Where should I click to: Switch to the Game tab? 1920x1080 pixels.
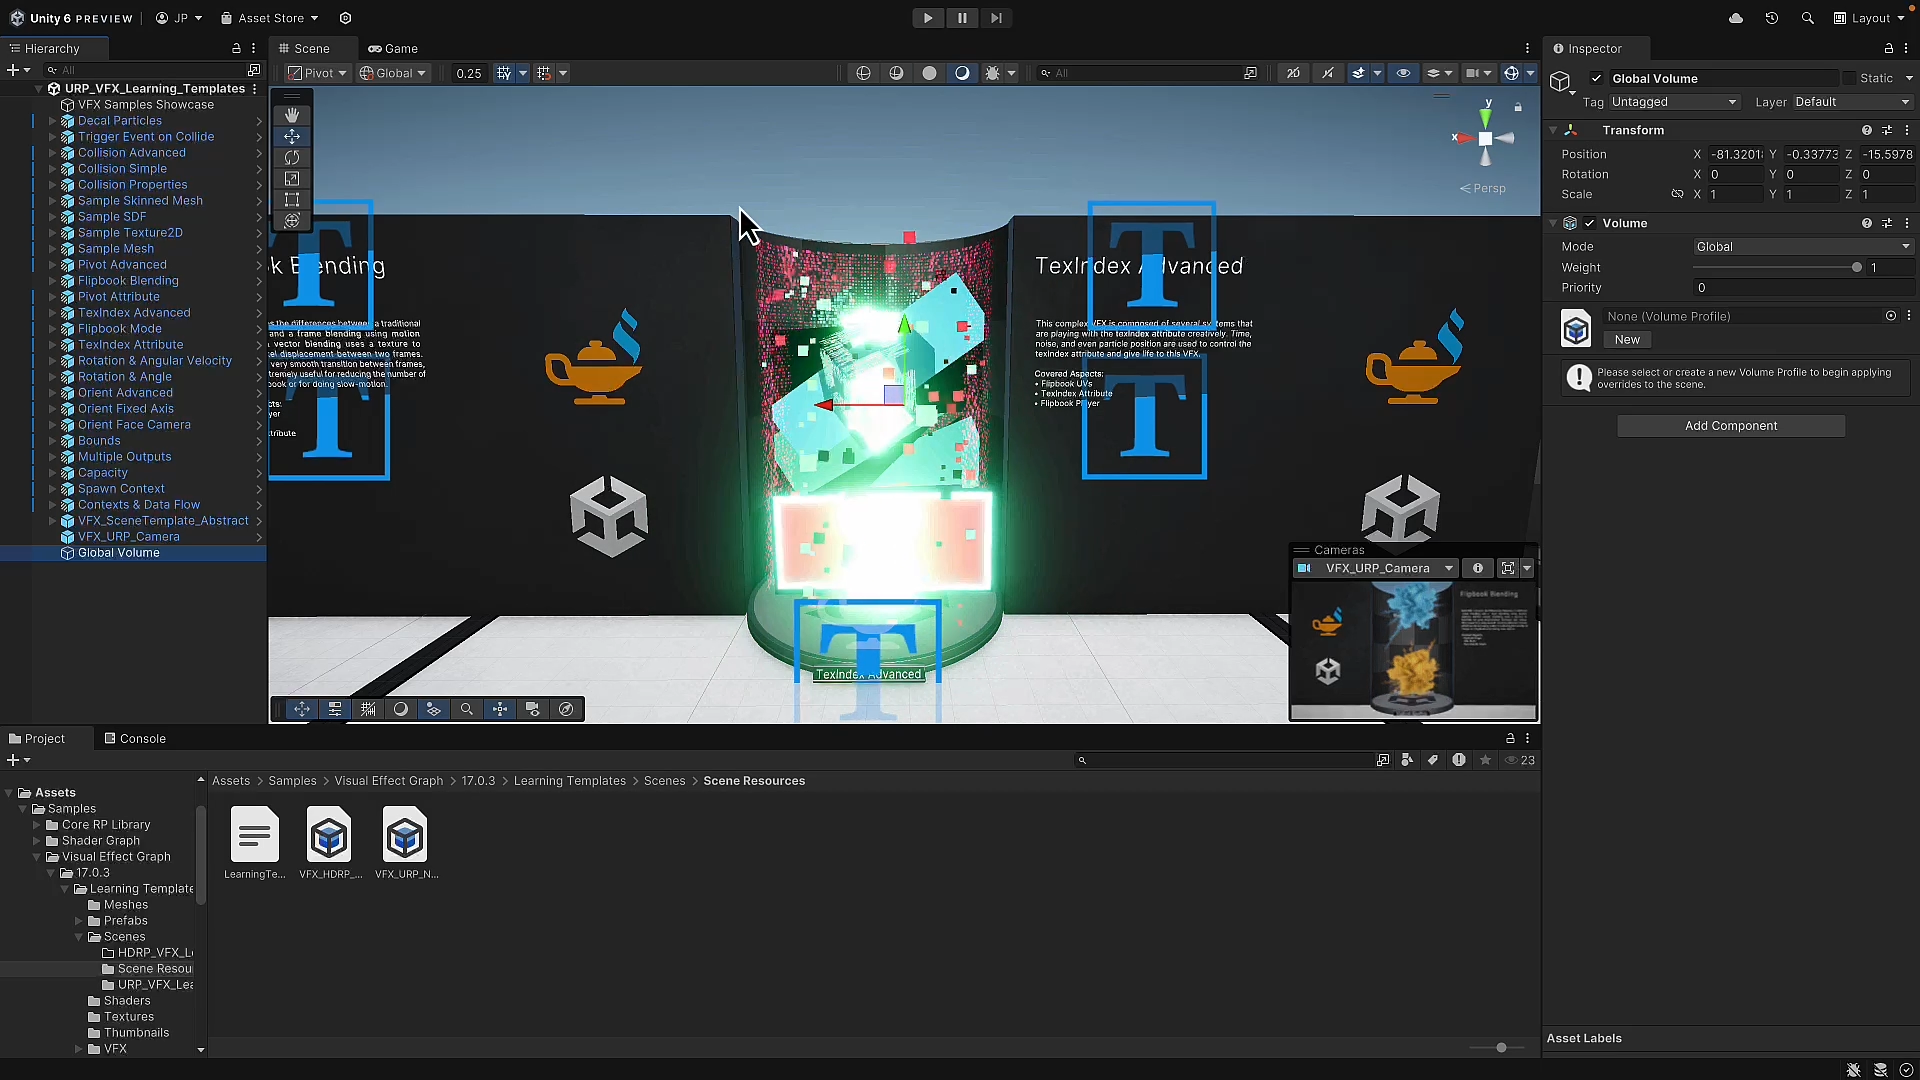(x=393, y=48)
